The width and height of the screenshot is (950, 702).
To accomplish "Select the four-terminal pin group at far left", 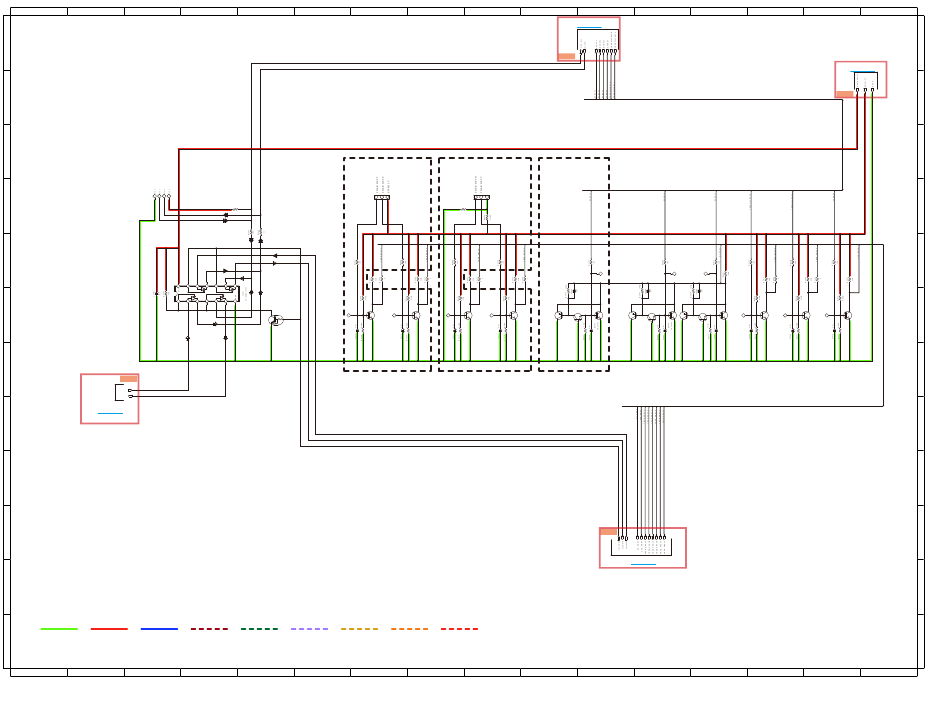I will click(162, 195).
